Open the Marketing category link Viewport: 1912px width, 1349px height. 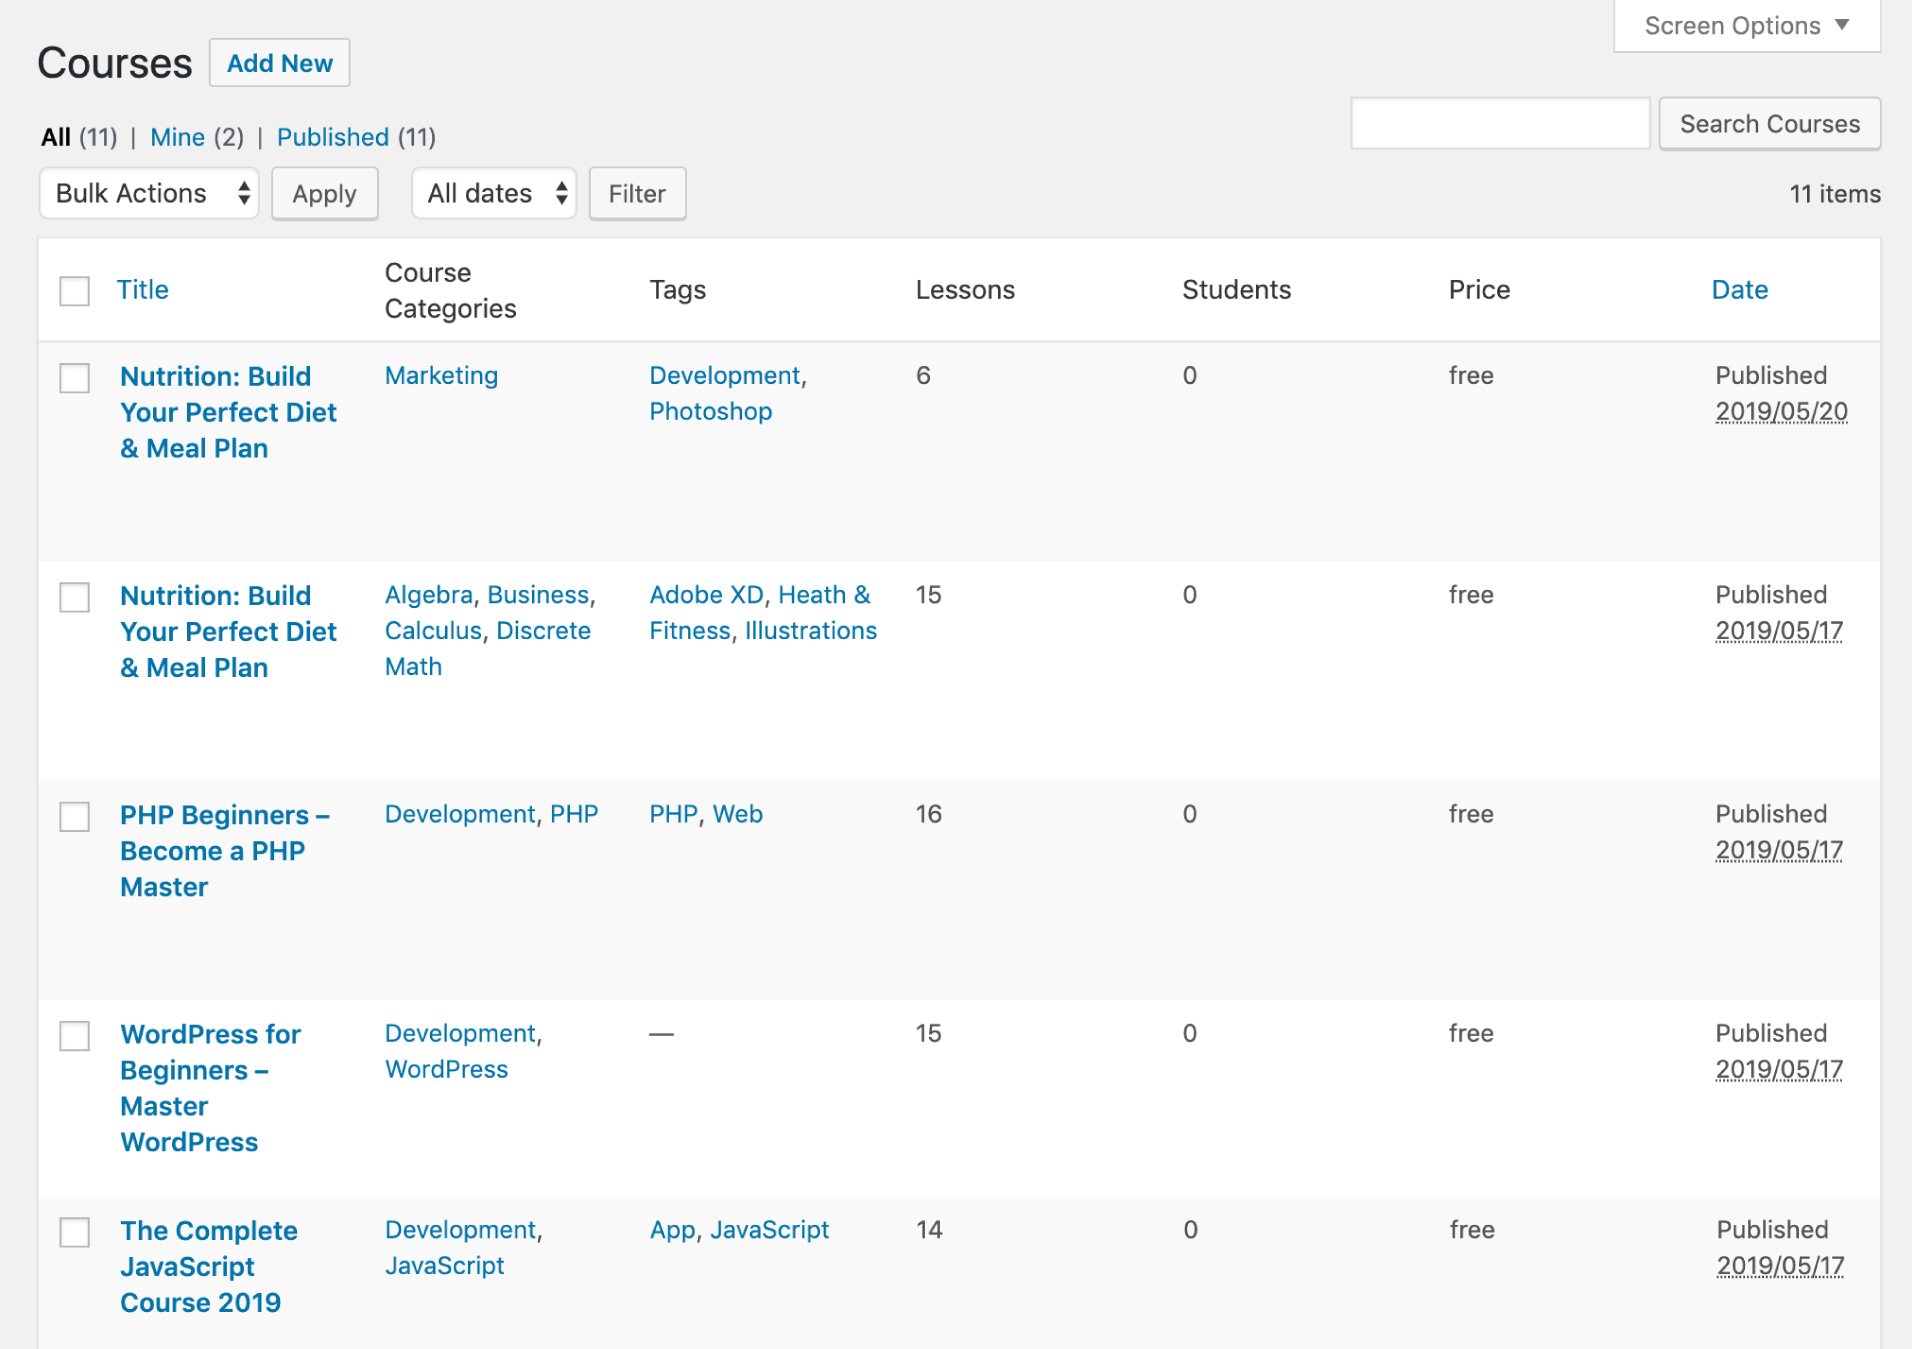point(440,375)
